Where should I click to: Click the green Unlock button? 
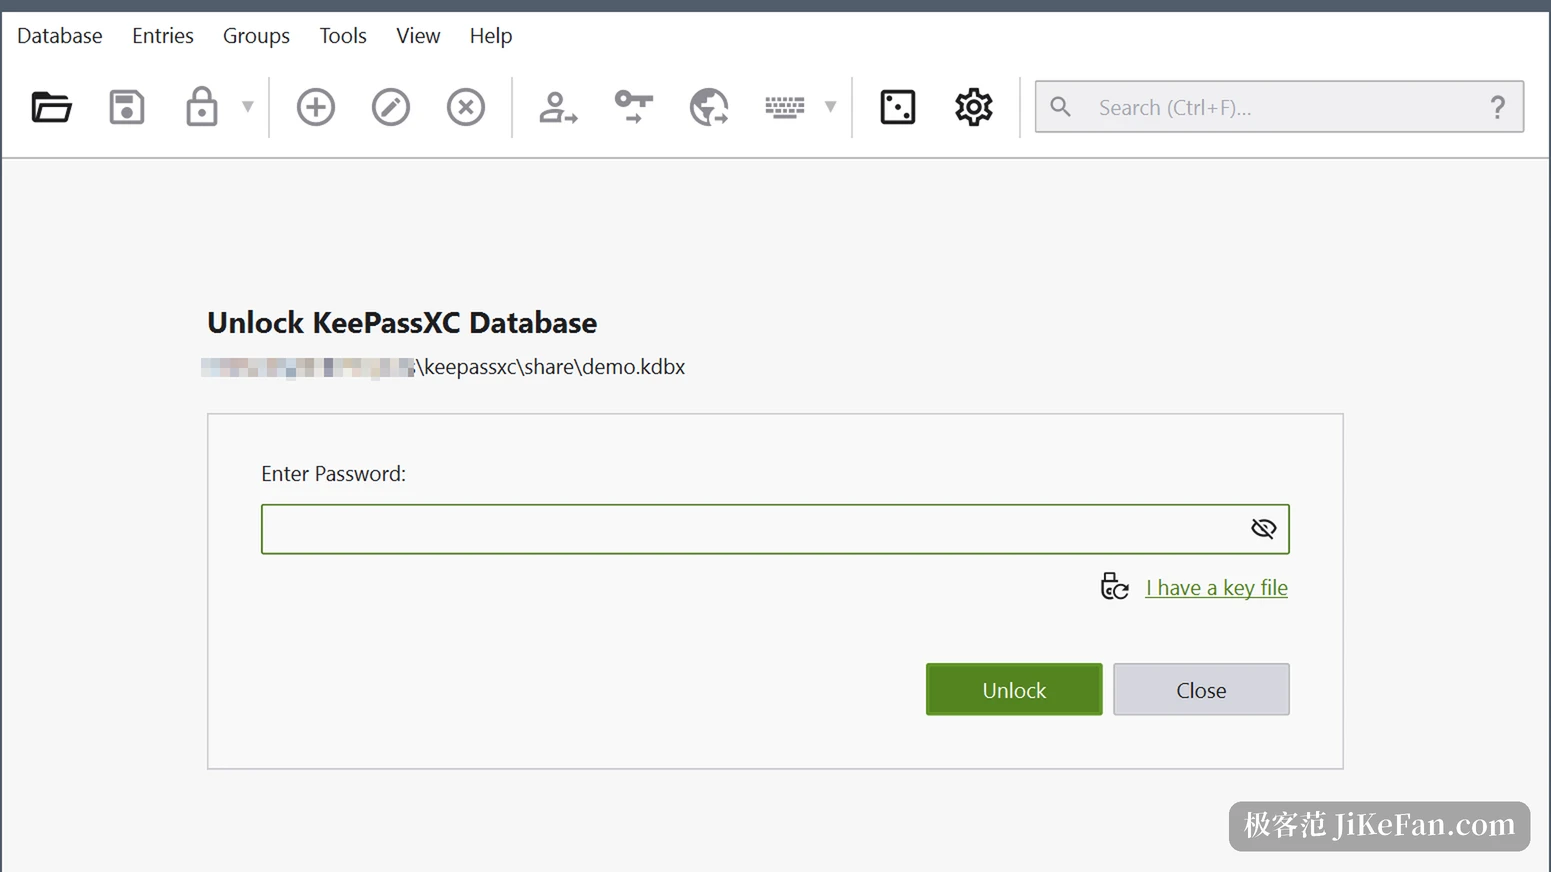click(x=1014, y=690)
